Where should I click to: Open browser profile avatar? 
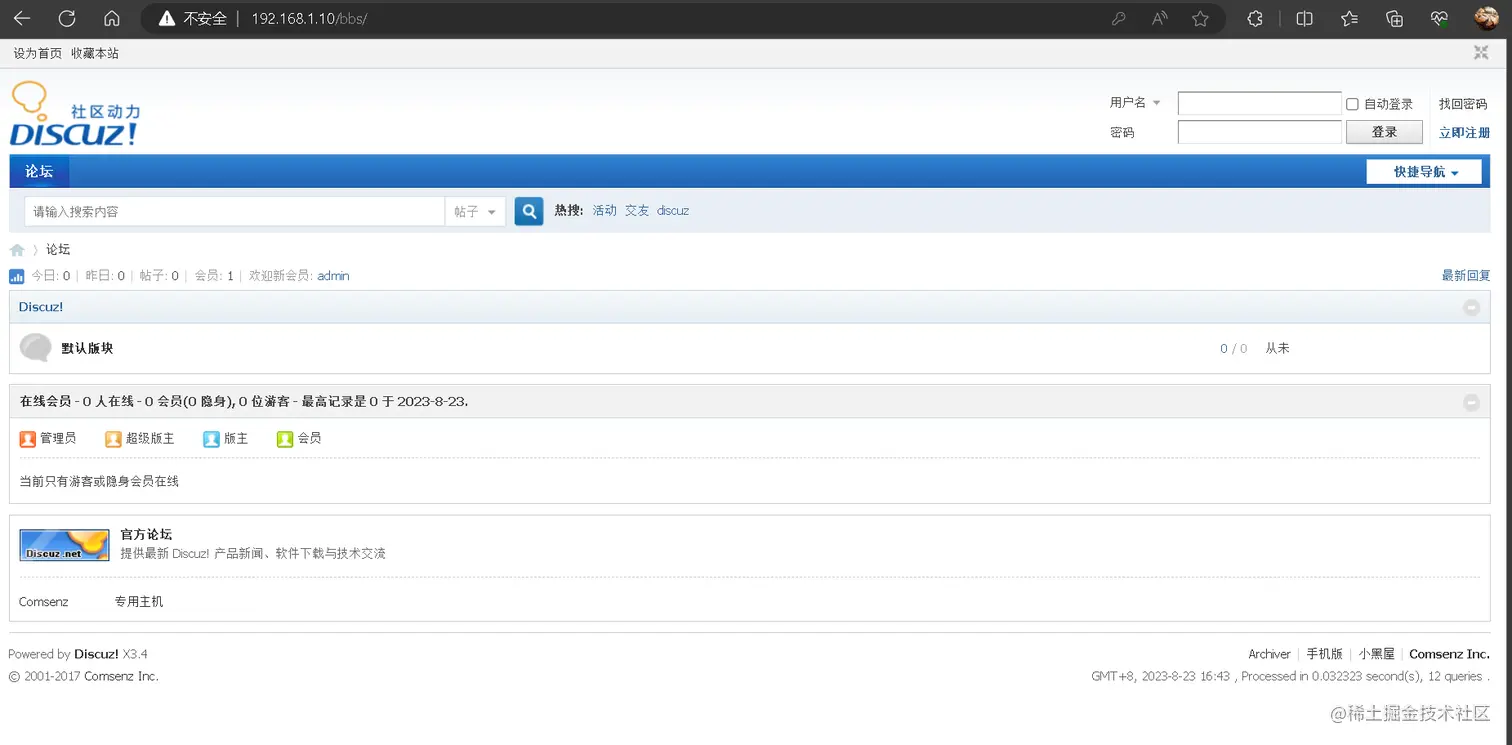coord(1486,19)
